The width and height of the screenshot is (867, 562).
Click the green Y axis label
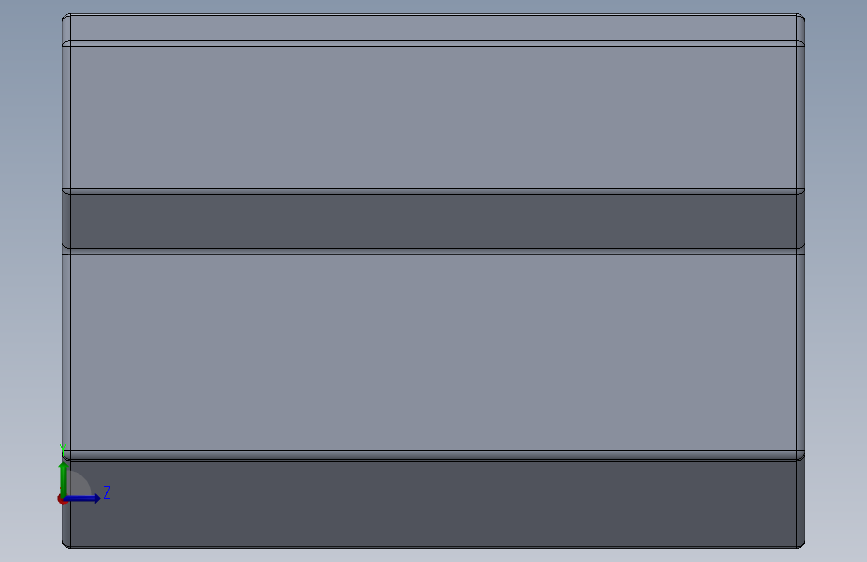[x=63, y=450]
